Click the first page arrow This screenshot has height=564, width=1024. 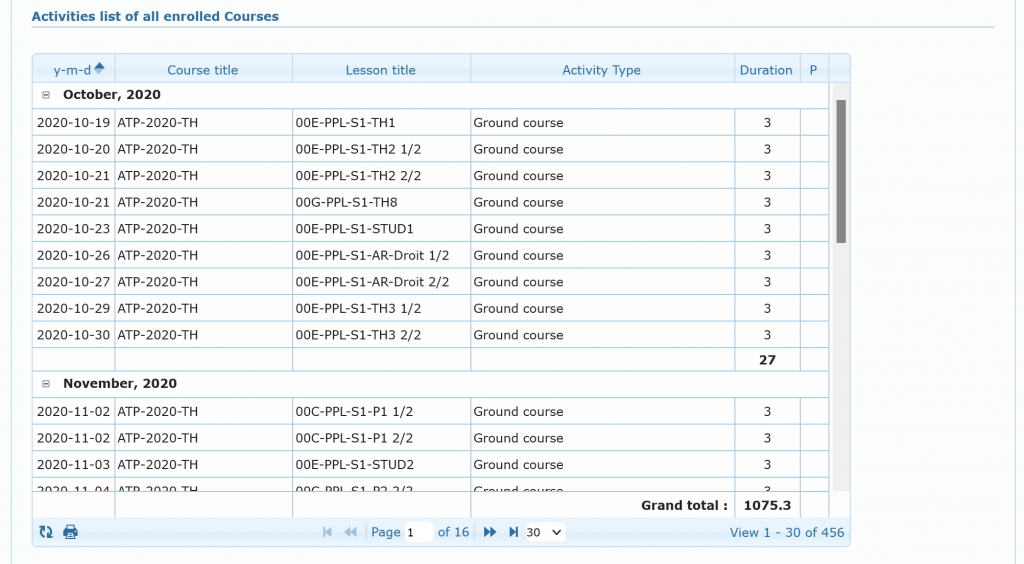coord(327,532)
